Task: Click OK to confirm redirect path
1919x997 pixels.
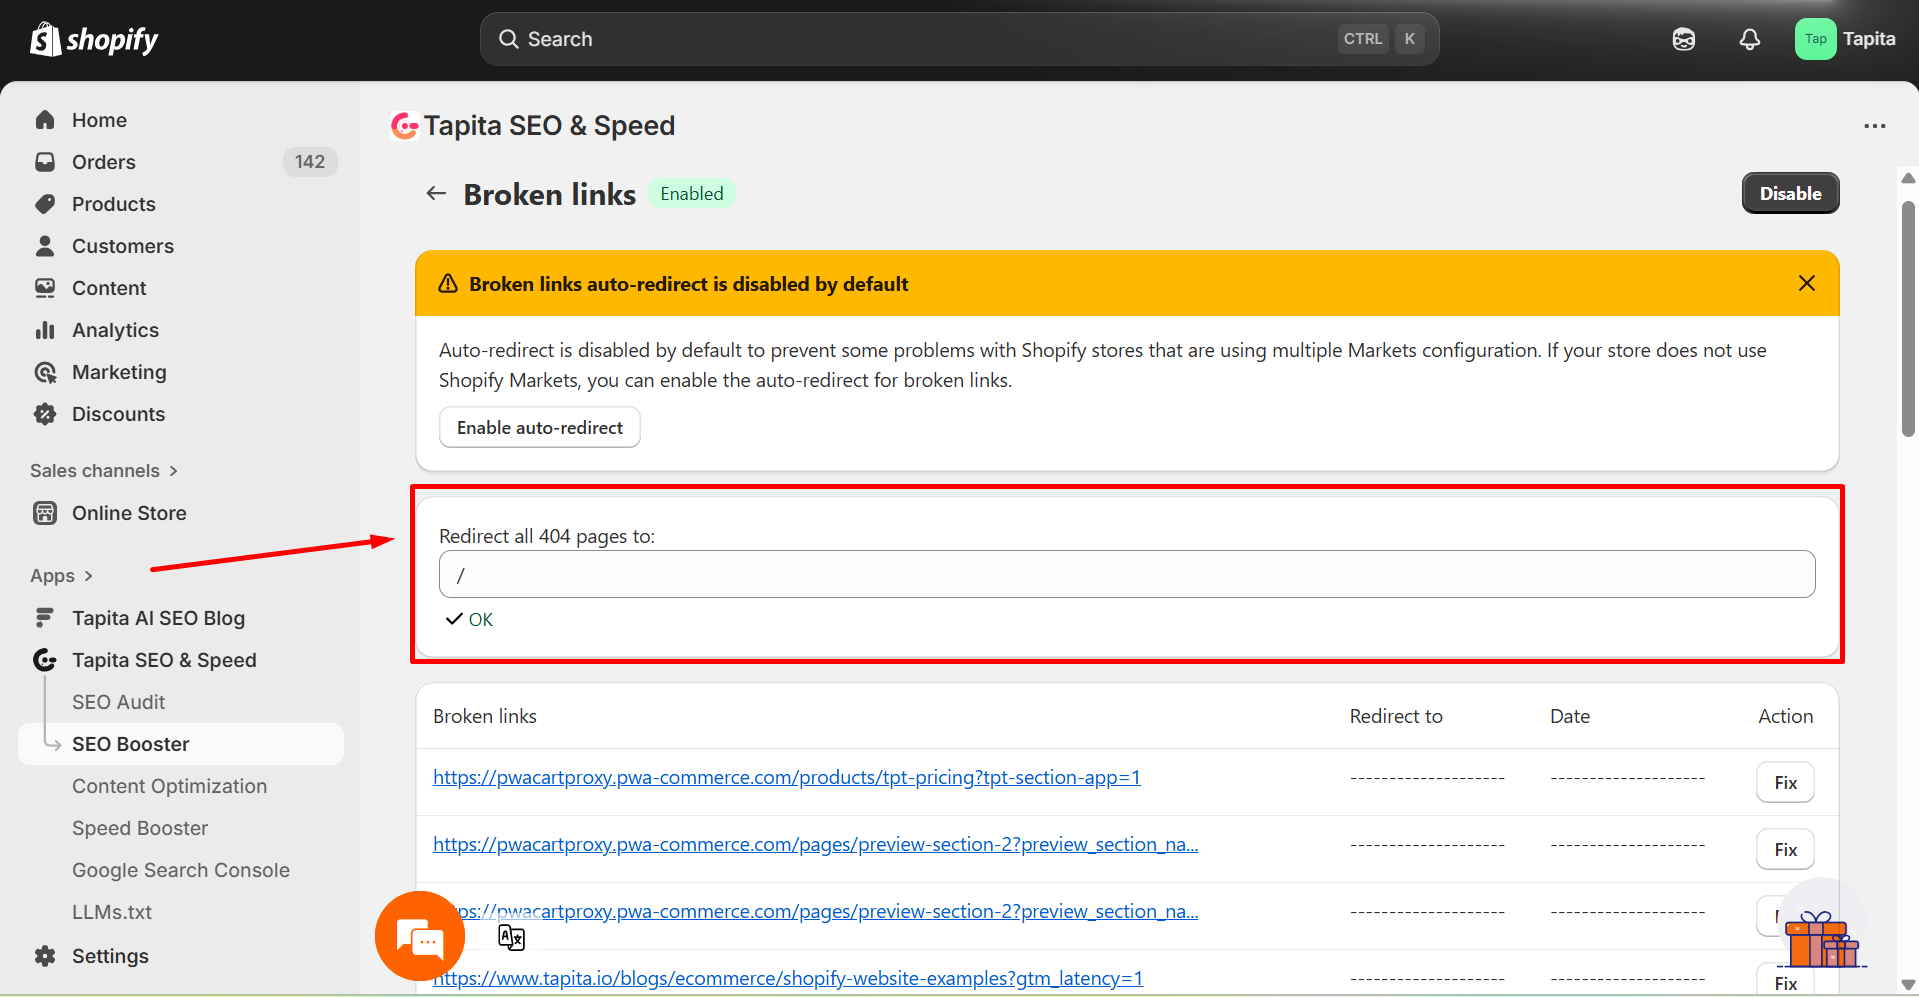Action: 469,619
